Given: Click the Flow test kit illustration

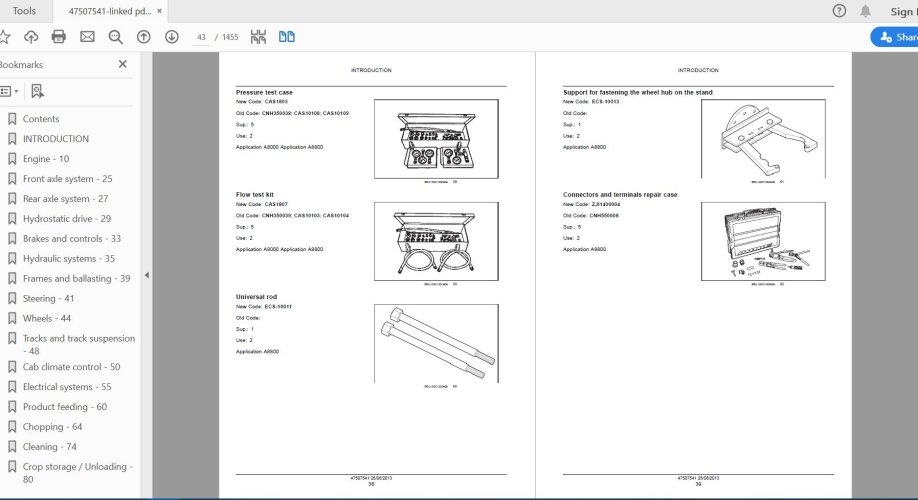Looking at the screenshot, I should tap(436, 241).
